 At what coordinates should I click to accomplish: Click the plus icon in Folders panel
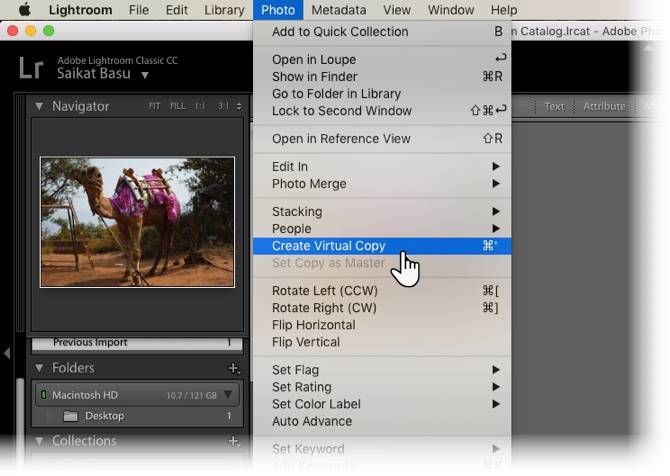234,368
